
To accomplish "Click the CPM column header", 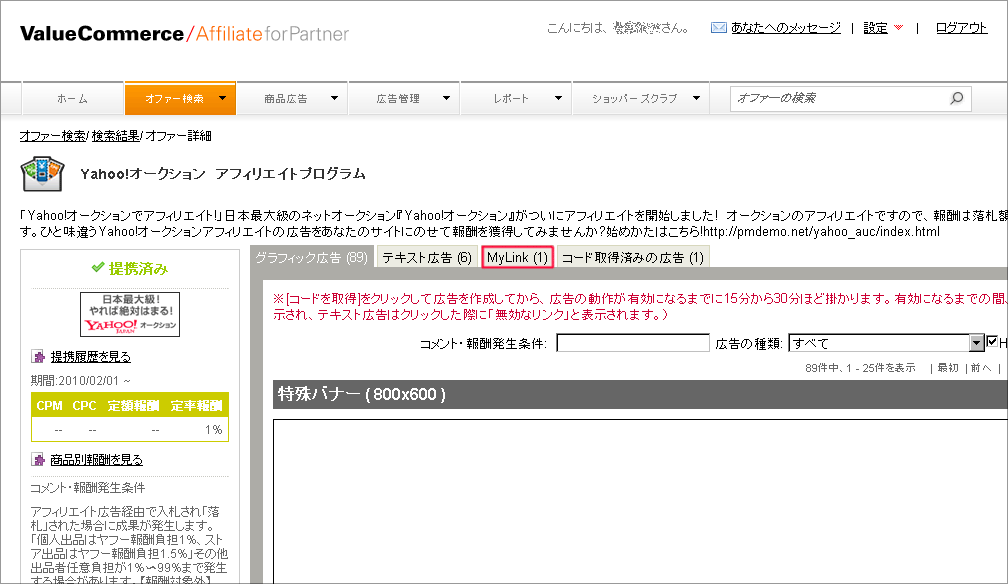I will tap(50, 406).
